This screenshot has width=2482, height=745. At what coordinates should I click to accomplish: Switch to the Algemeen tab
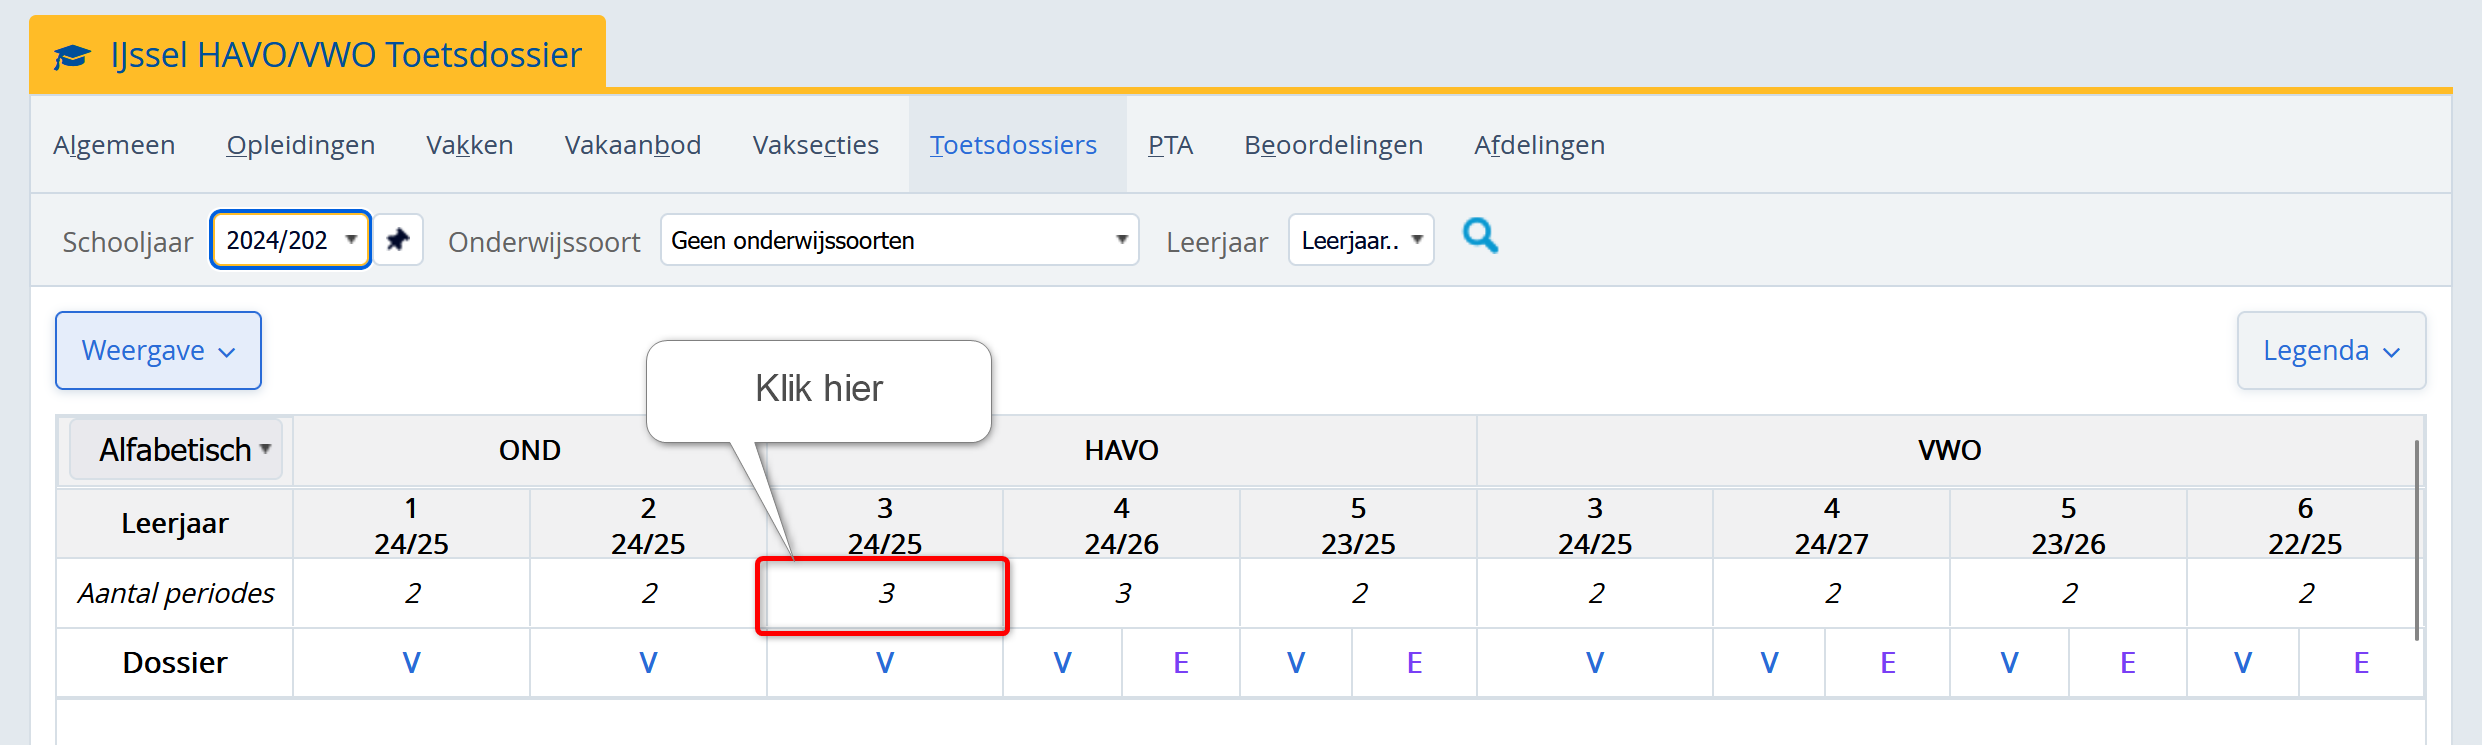coord(114,145)
